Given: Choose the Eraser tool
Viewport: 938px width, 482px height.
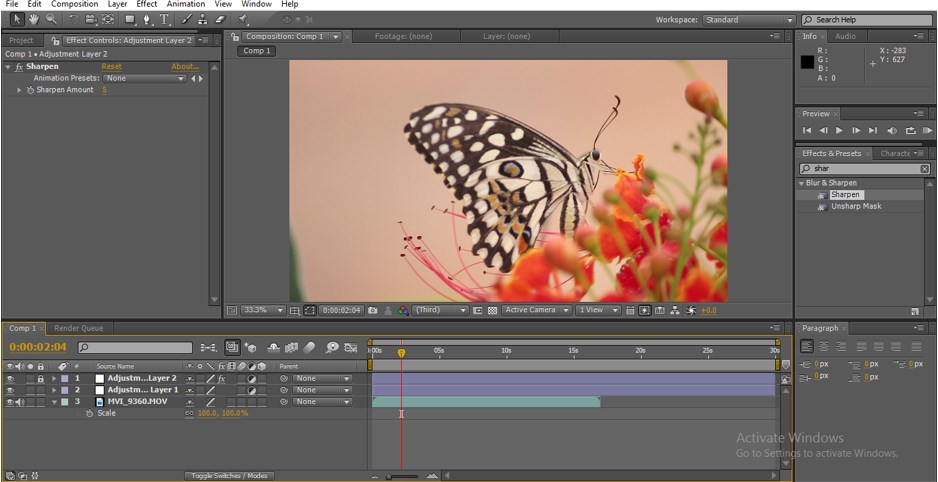Looking at the screenshot, I should [220, 19].
